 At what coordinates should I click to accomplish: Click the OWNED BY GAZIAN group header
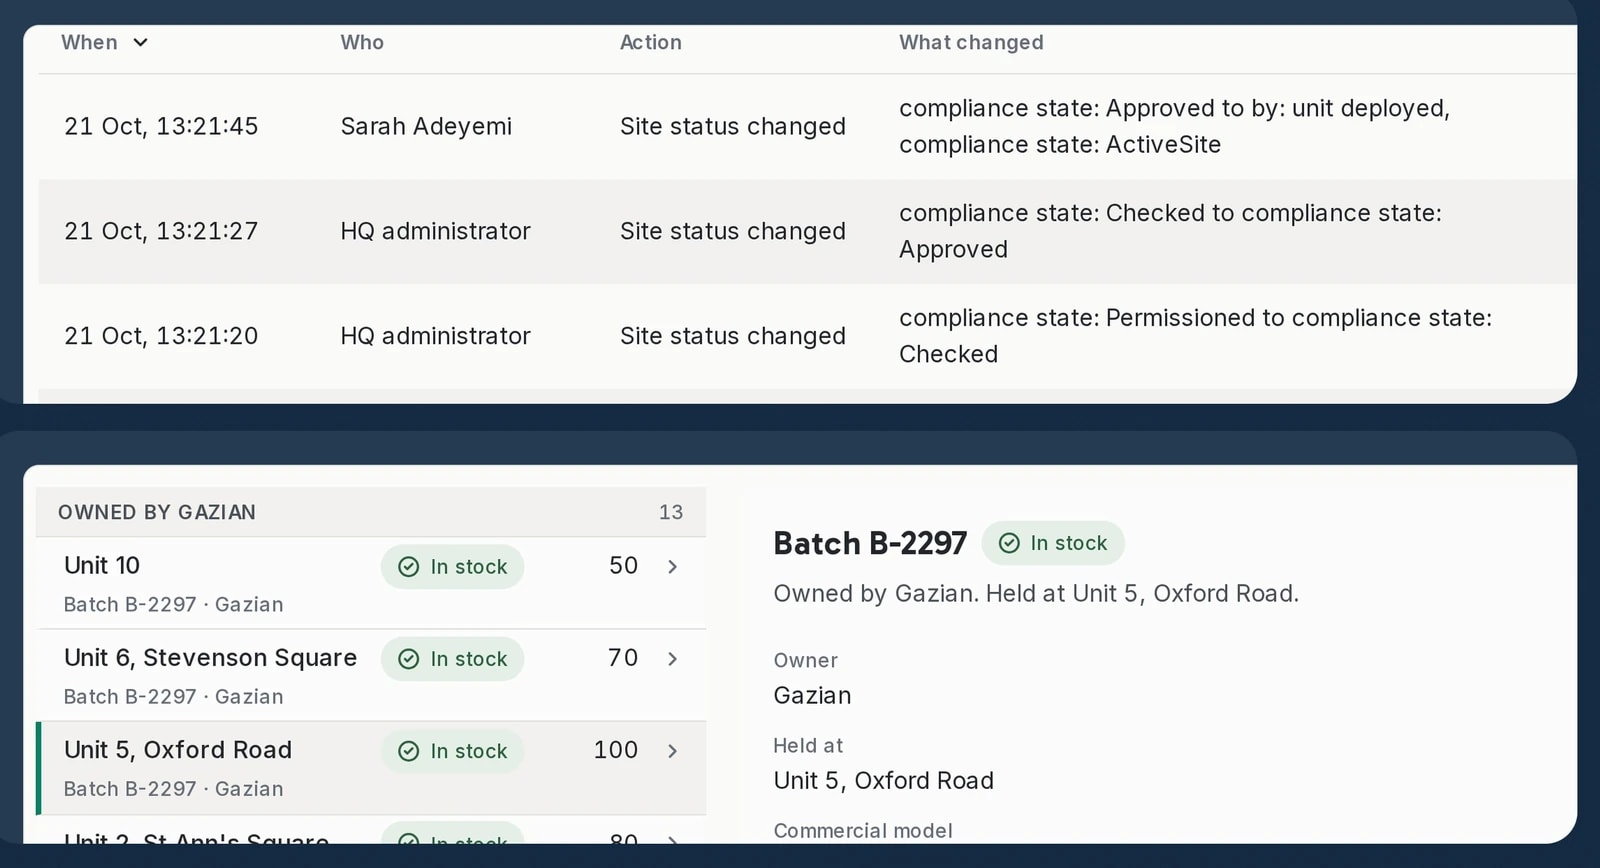(371, 512)
